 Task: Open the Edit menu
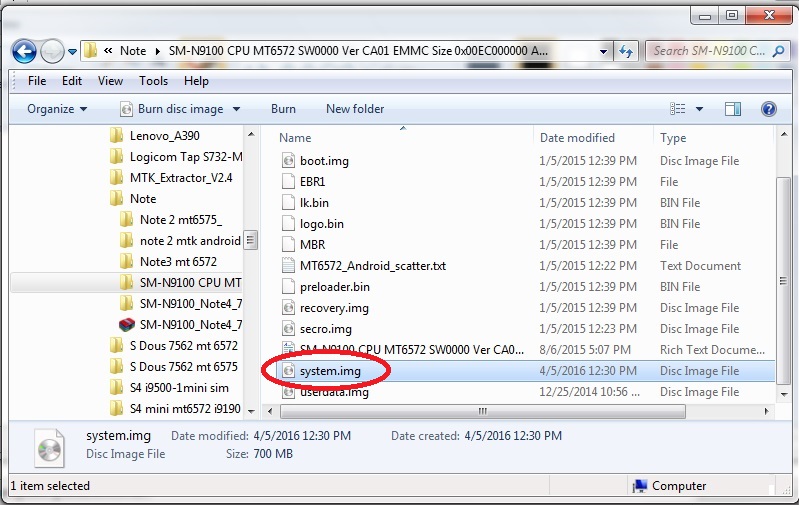72,81
